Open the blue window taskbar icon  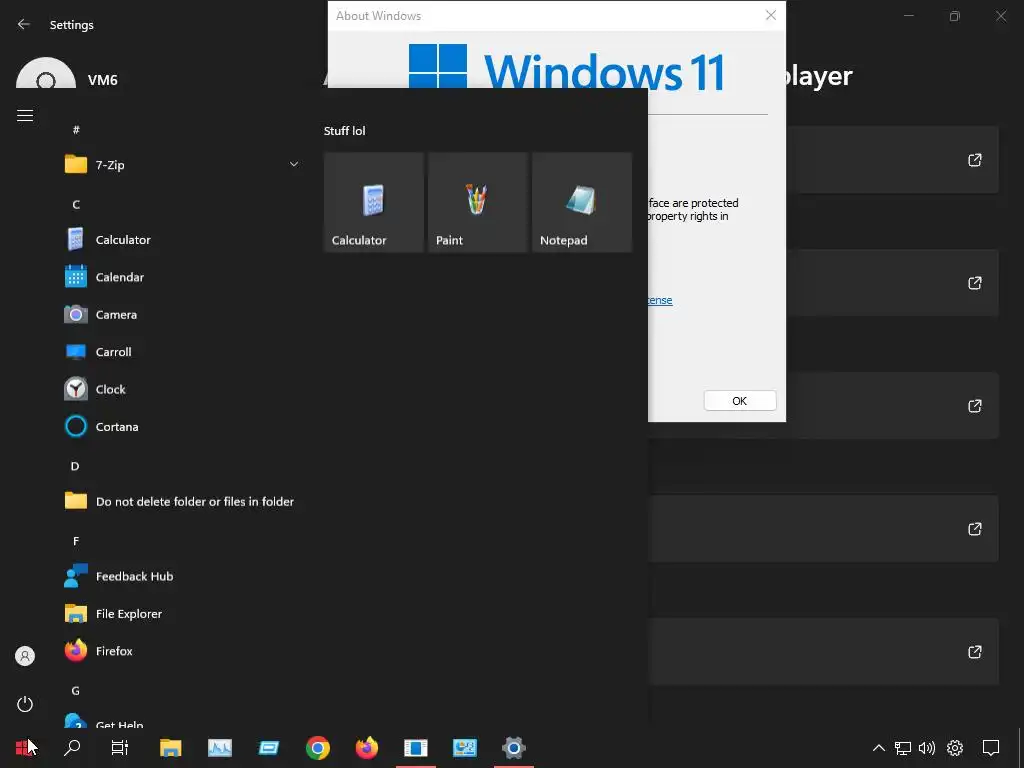268,748
